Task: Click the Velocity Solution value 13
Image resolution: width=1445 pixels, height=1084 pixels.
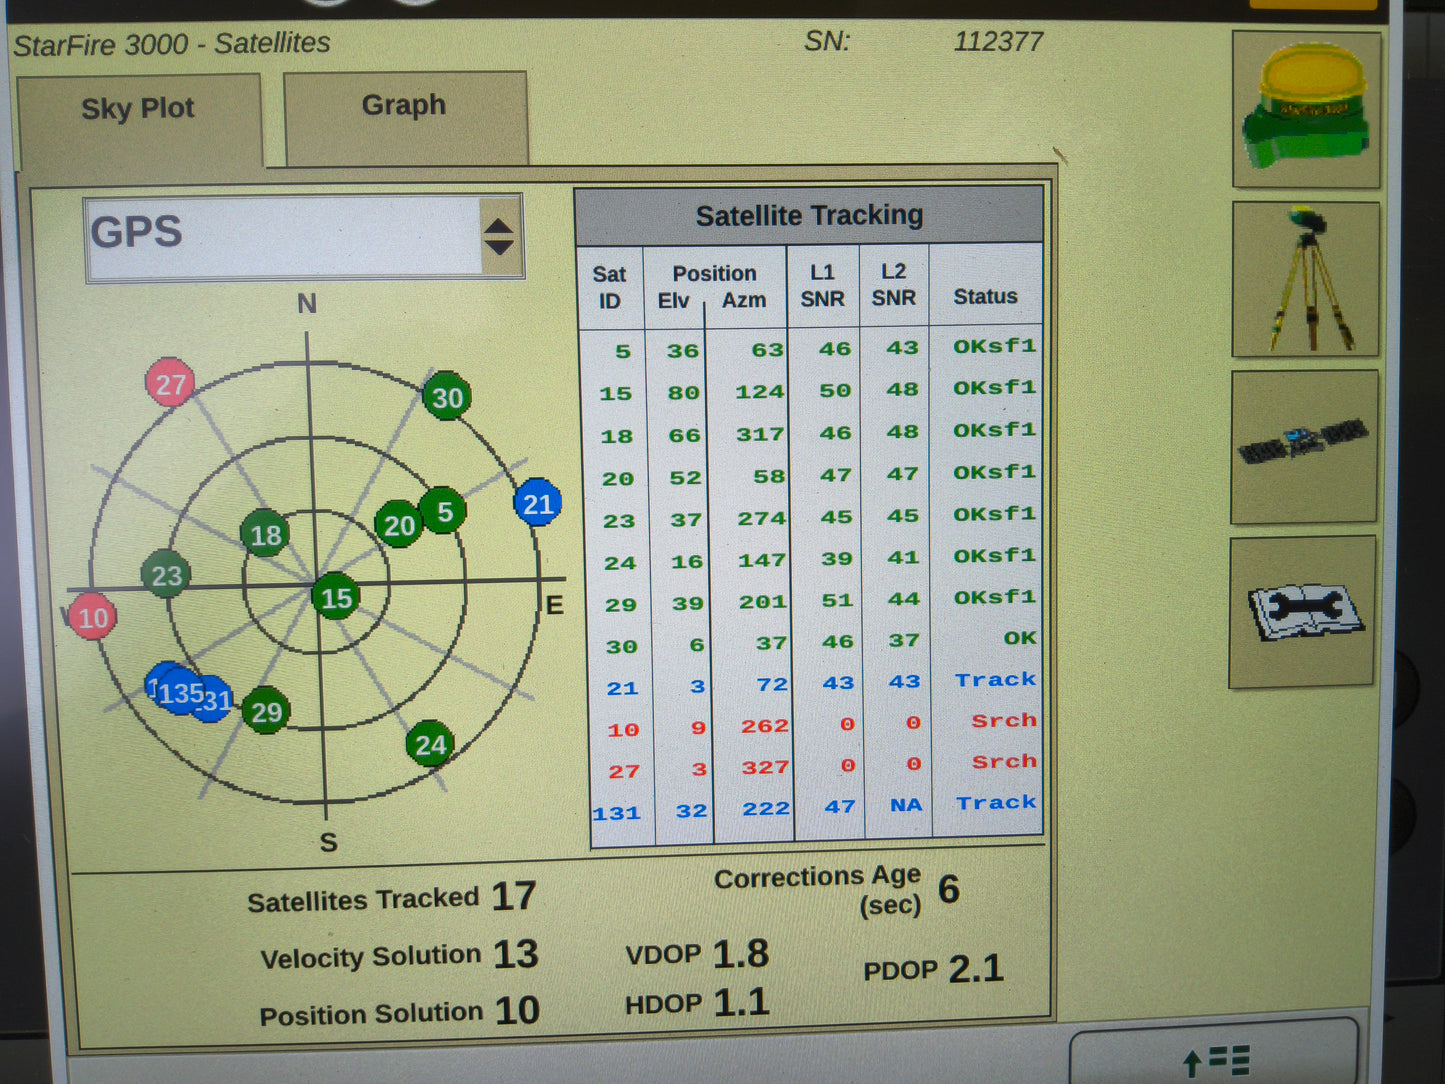Action: tap(516, 954)
